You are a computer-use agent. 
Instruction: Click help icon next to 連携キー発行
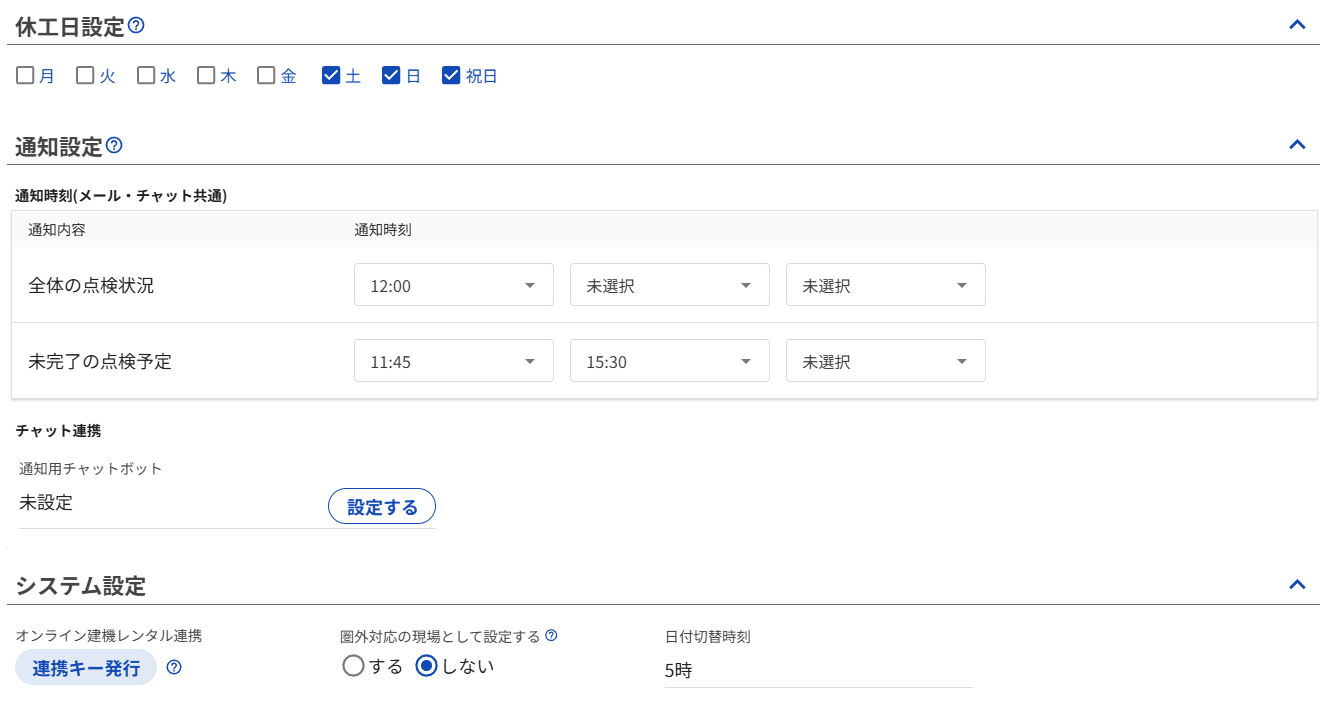(174, 667)
